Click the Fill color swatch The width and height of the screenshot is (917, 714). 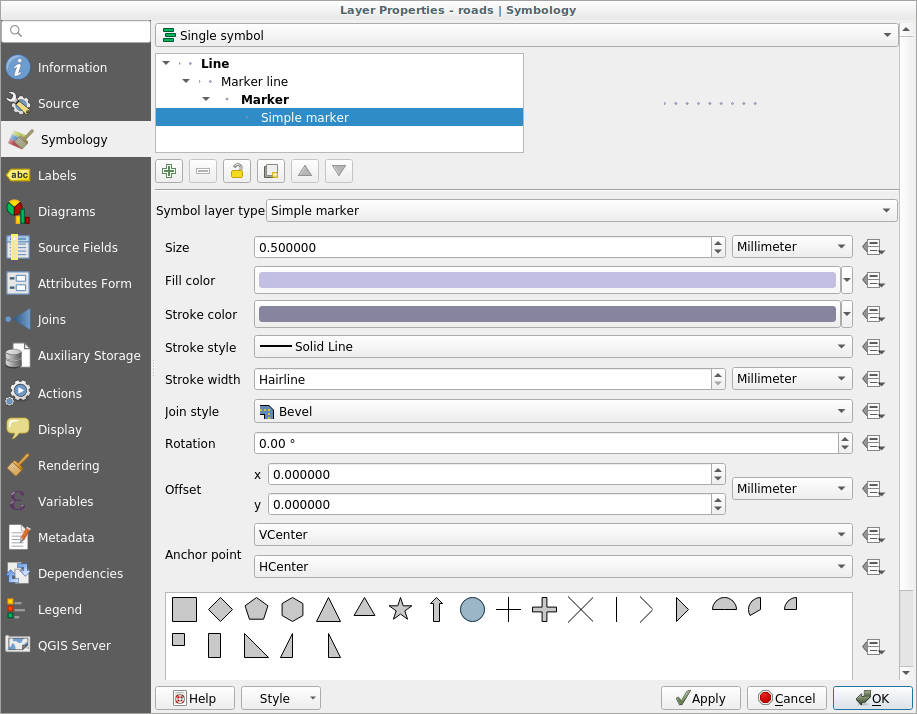[x=547, y=281]
